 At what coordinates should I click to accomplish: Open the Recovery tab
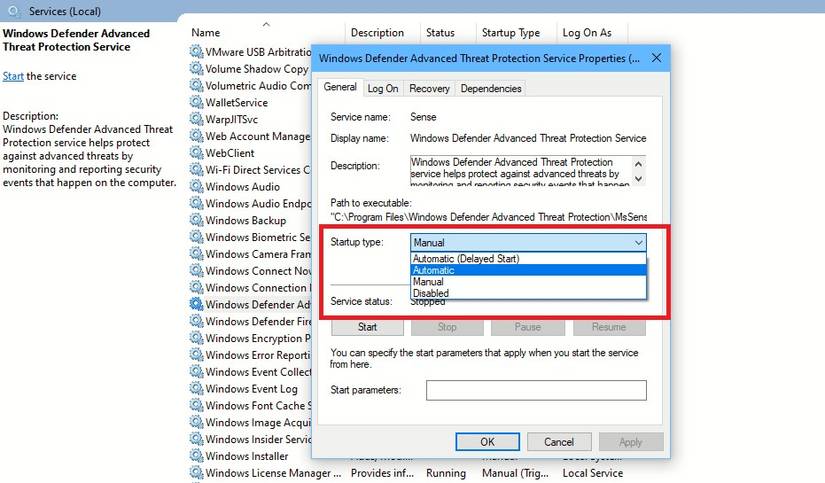[x=429, y=88]
